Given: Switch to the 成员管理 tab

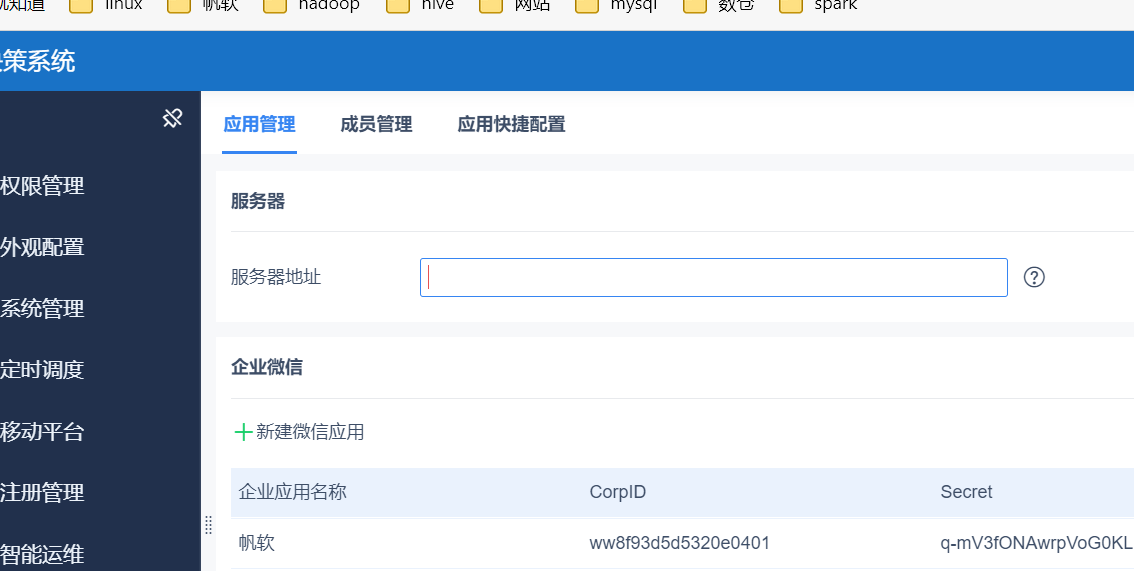Looking at the screenshot, I should (376, 124).
